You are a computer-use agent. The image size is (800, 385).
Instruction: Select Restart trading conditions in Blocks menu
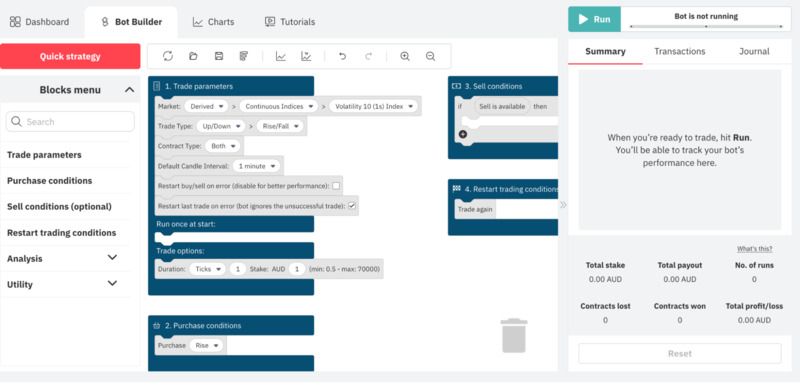click(62, 233)
